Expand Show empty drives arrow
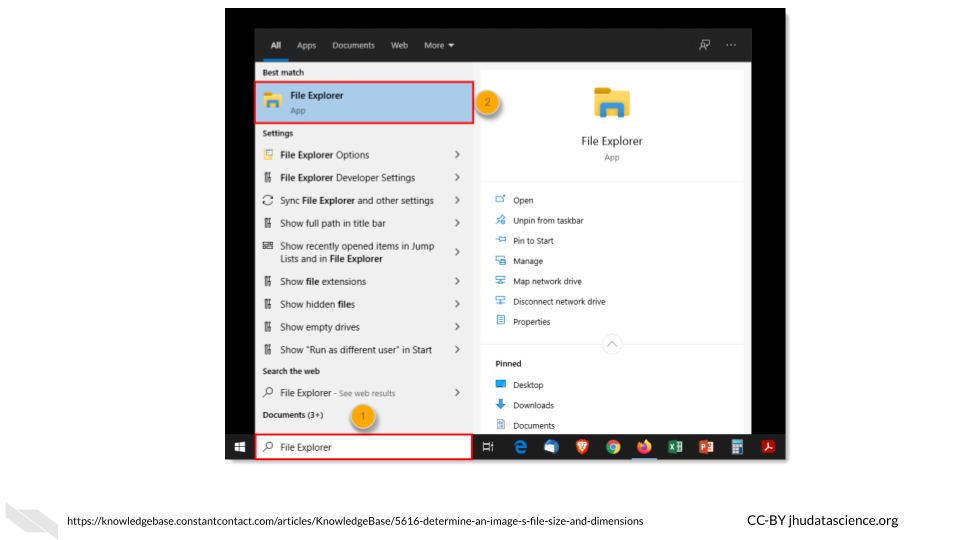This screenshot has height=540, width=960. [457, 327]
